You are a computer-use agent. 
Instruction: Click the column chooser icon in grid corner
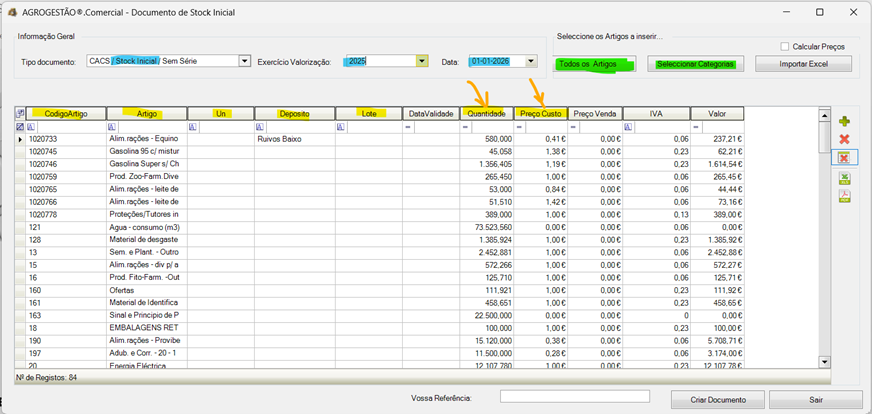point(21,113)
